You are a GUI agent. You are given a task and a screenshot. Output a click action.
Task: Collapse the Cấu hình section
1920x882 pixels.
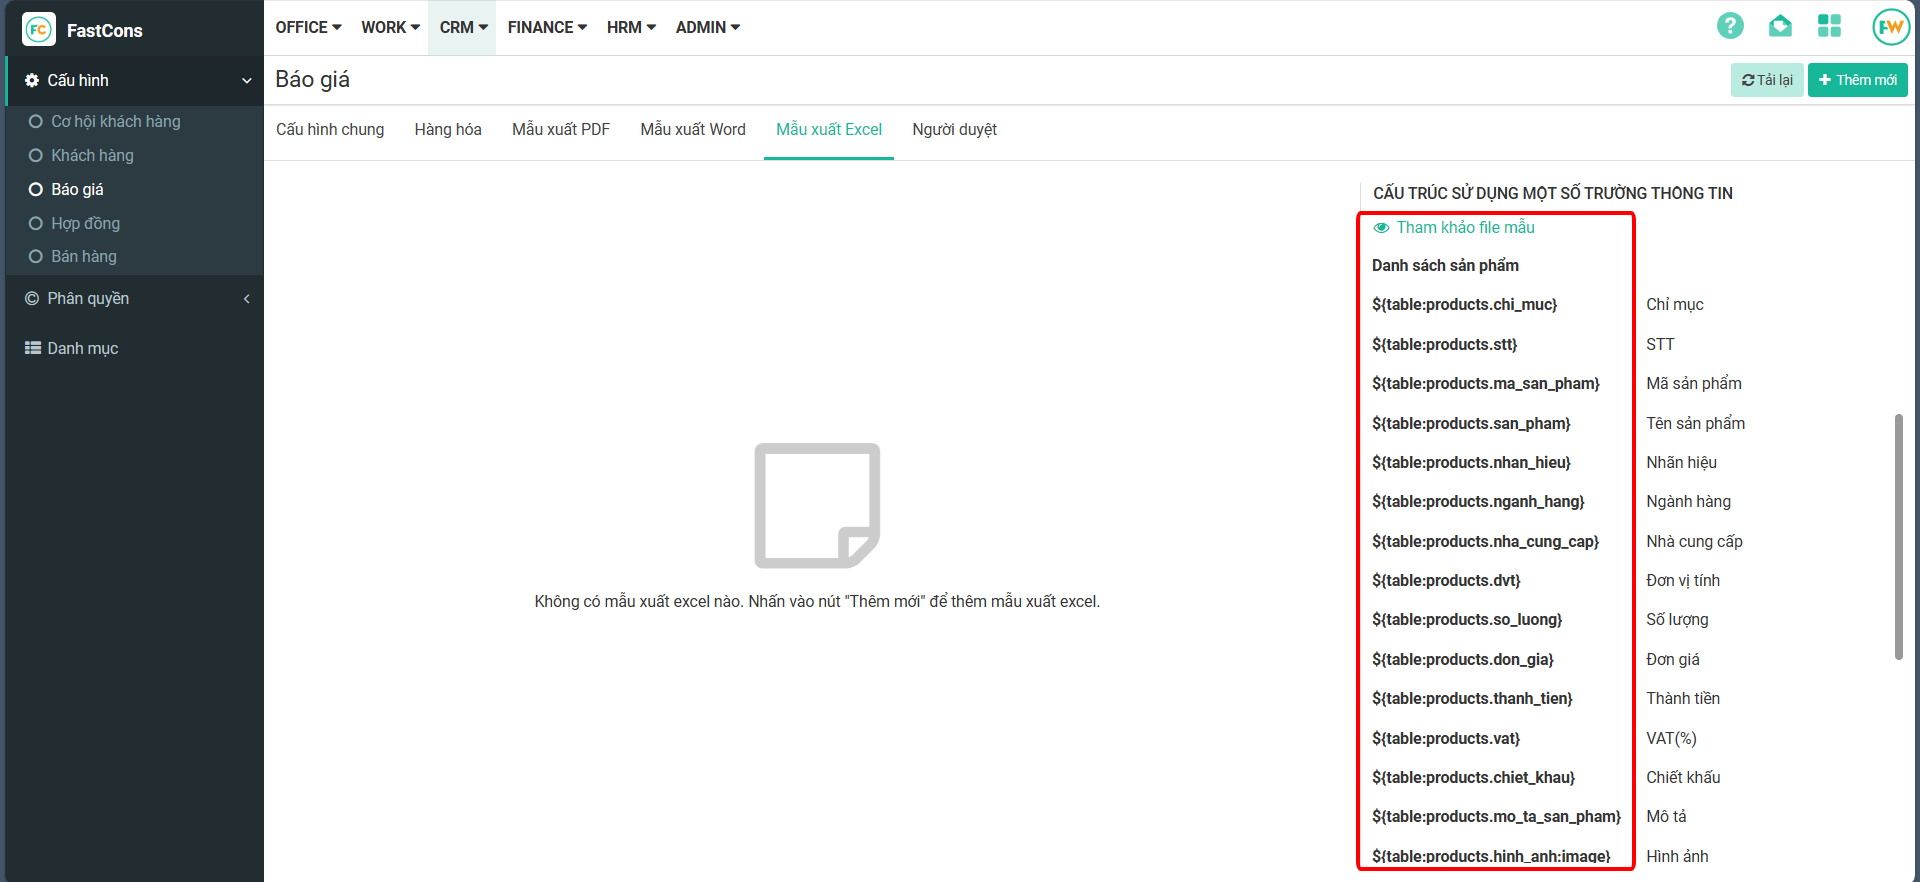click(x=246, y=80)
